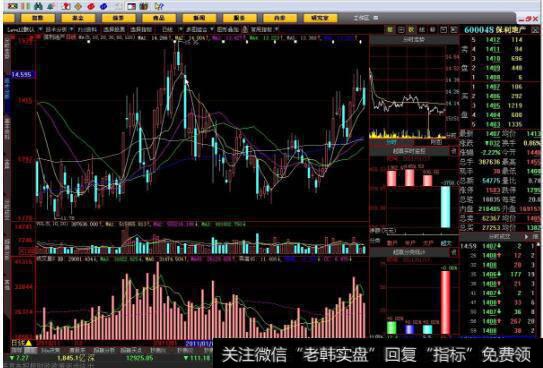The image size is (543, 368).
Task: Click the stock code 600048 title
Action: [479, 30]
